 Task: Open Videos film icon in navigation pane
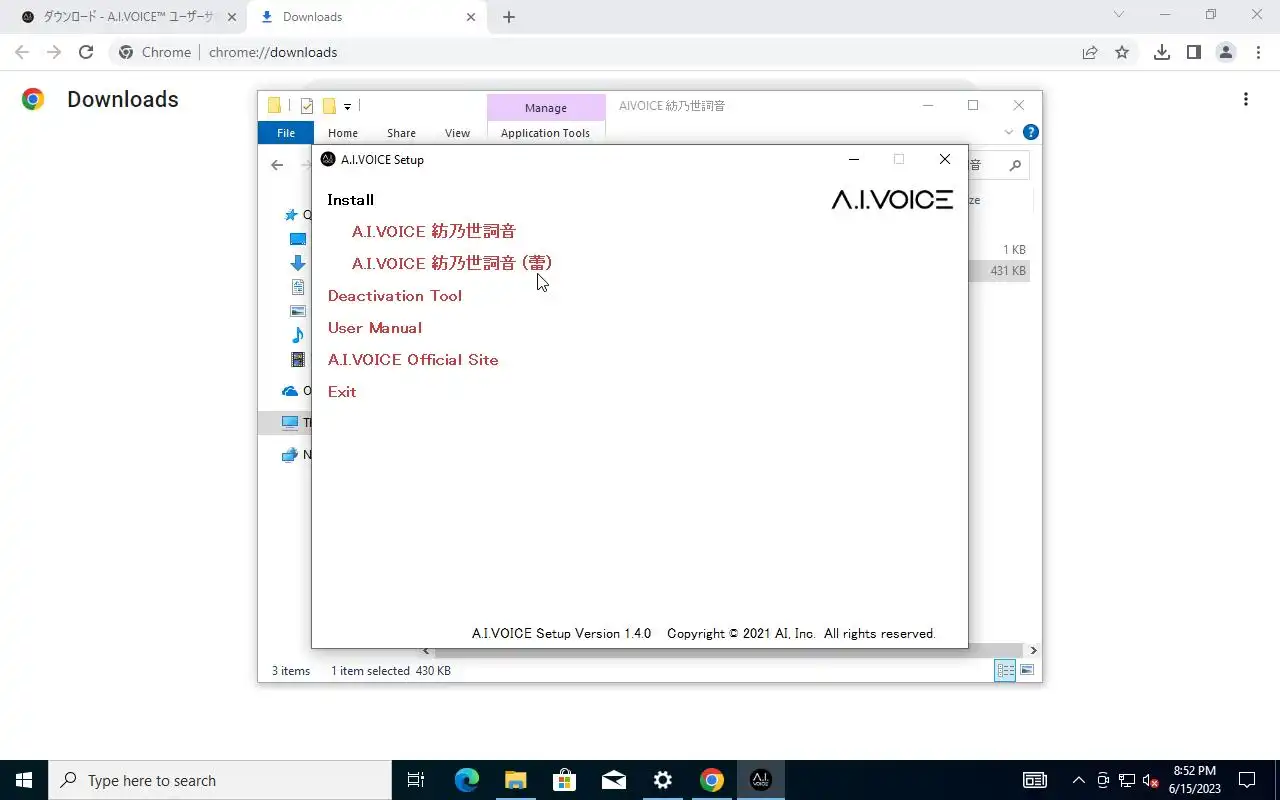point(298,359)
